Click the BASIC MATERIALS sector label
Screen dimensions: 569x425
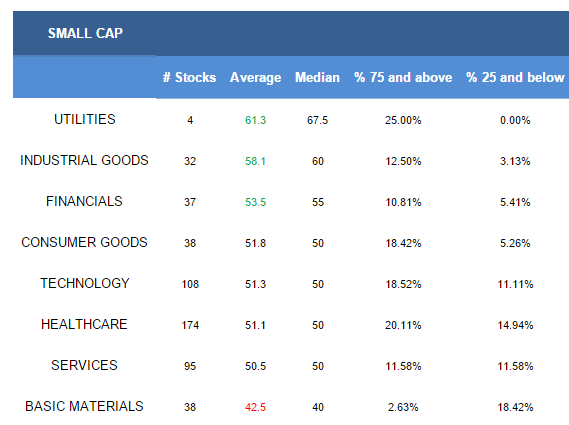click(84, 406)
